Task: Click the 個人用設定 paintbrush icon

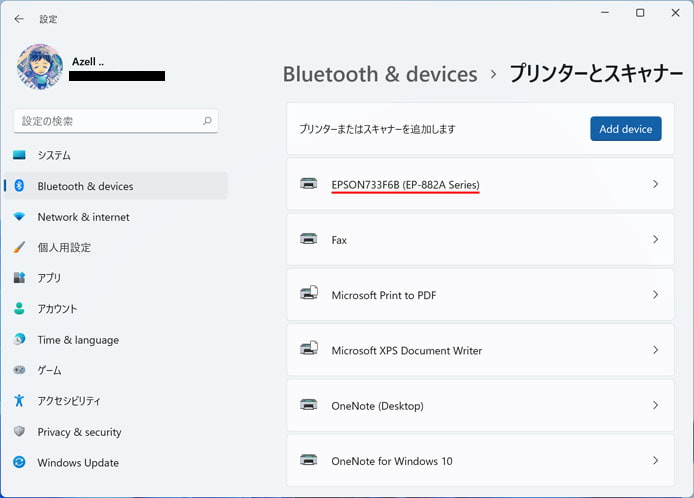Action: click(x=19, y=247)
